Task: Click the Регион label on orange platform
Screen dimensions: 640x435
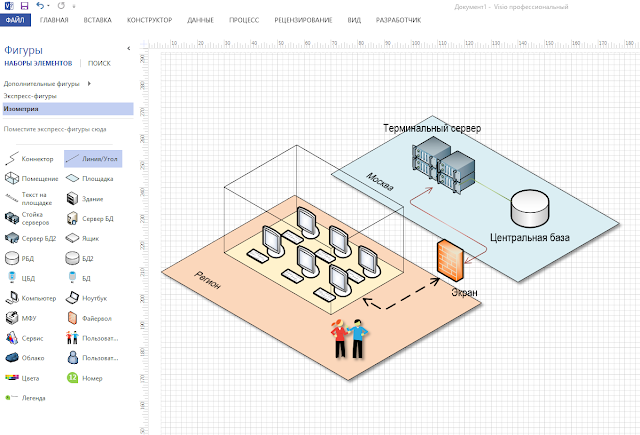Action: pos(207,280)
